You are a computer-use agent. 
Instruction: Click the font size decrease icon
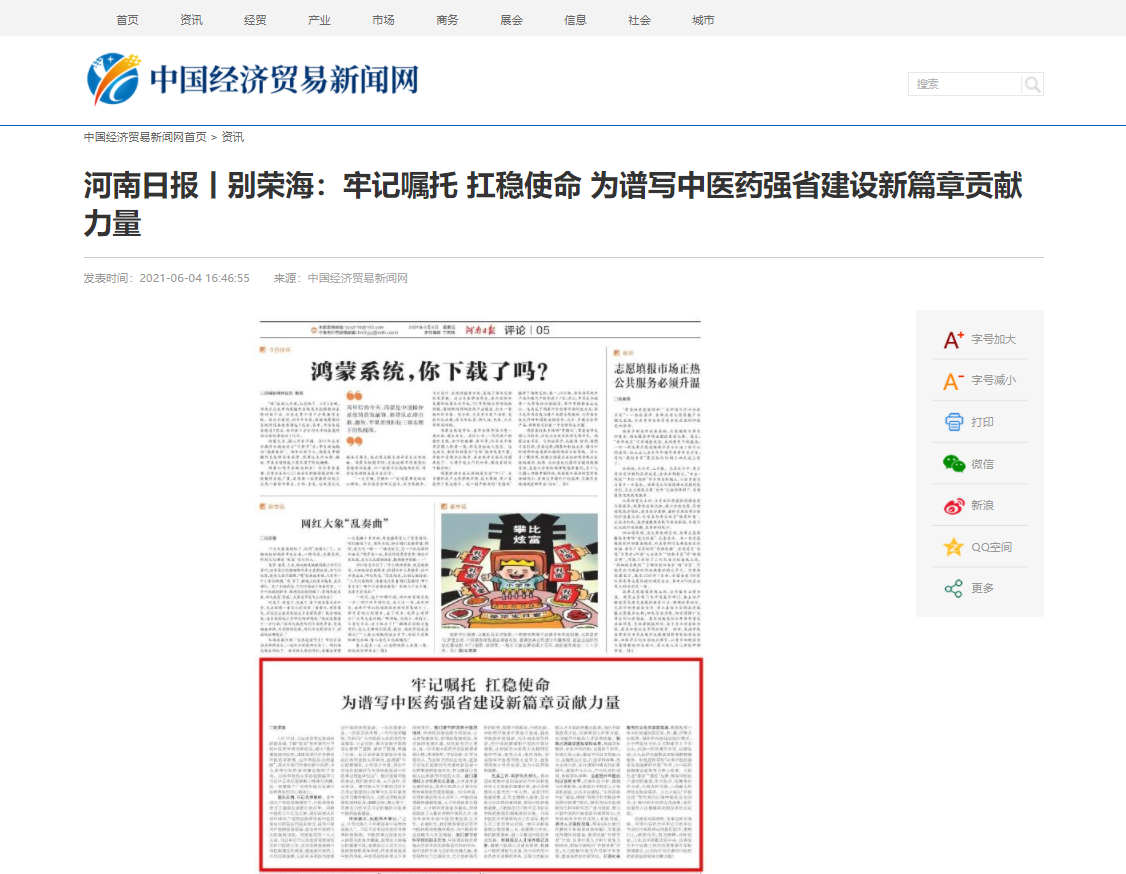point(954,381)
